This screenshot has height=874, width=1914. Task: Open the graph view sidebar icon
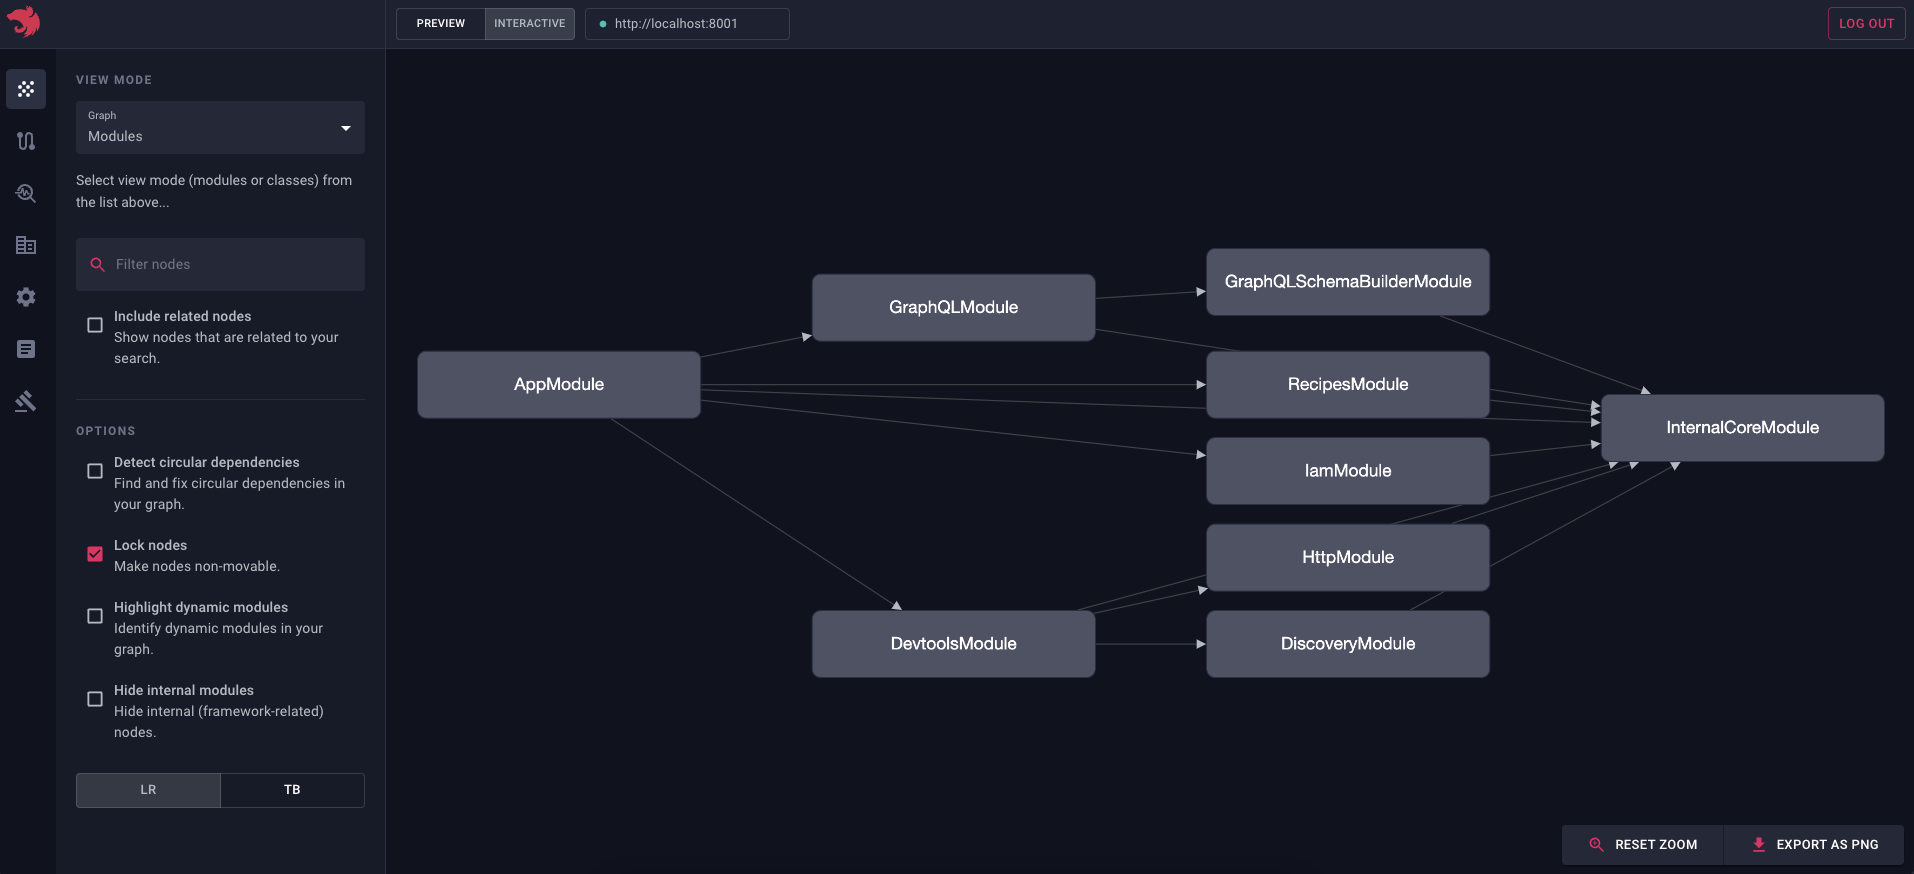[x=26, y=89]
